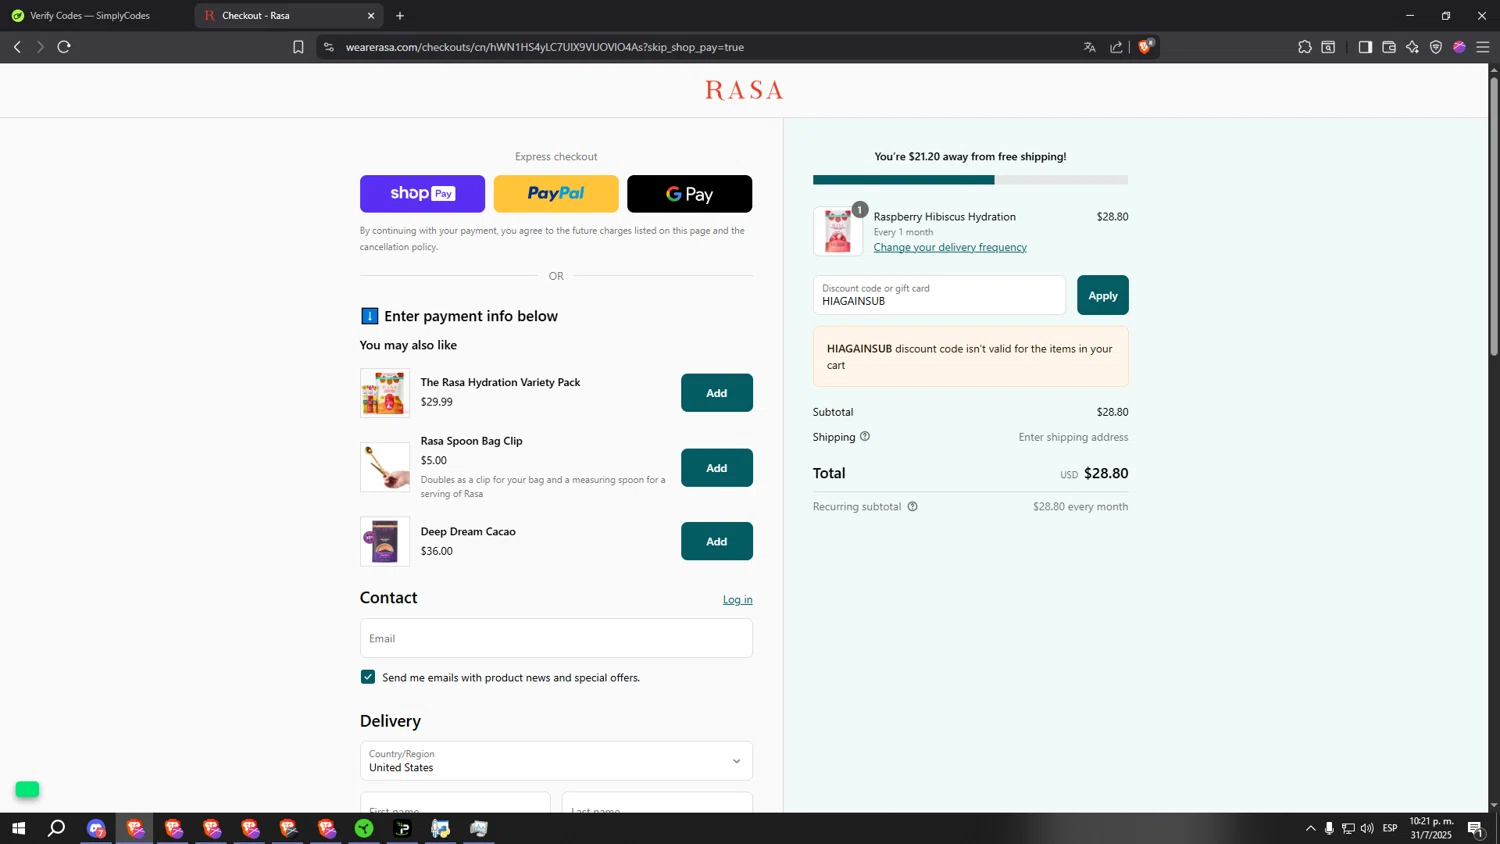Viewport: 1500px width, 844px height.
Task: Add The Rasa Hydration Variety Pack
Action: (717, 393)
